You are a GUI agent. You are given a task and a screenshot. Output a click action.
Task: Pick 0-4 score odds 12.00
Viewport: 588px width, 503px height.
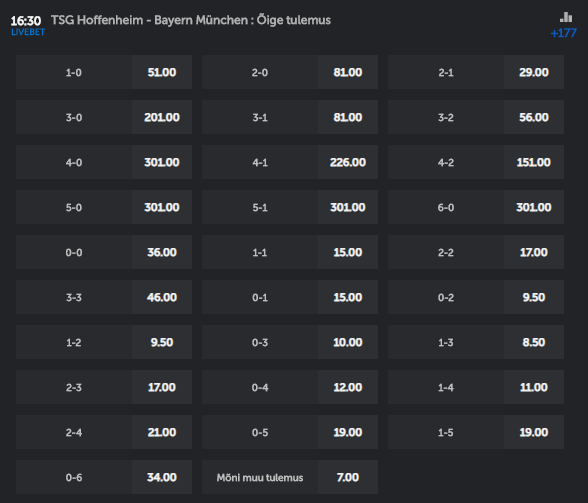click(x=290, y=387)
